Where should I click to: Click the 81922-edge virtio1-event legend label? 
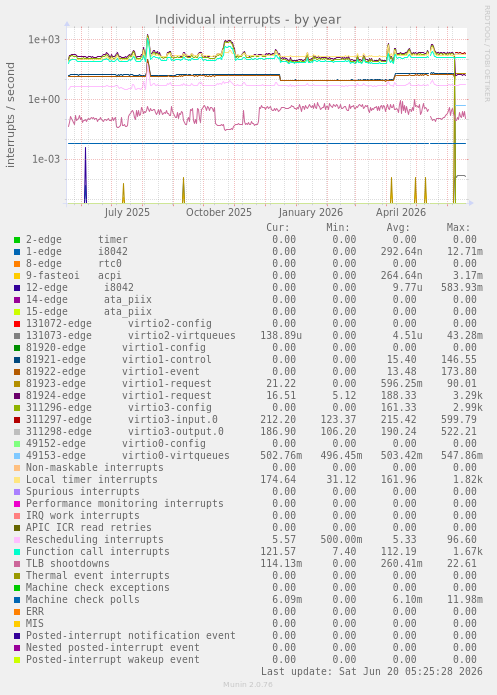(113, 371)
